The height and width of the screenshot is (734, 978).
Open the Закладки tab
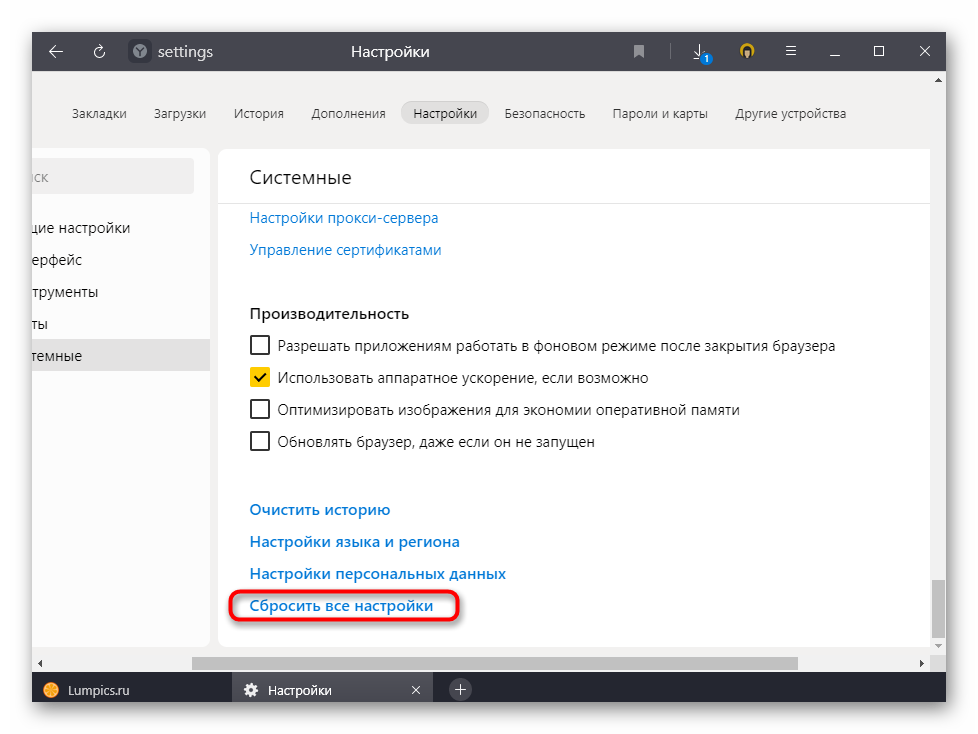click(99, 113)
